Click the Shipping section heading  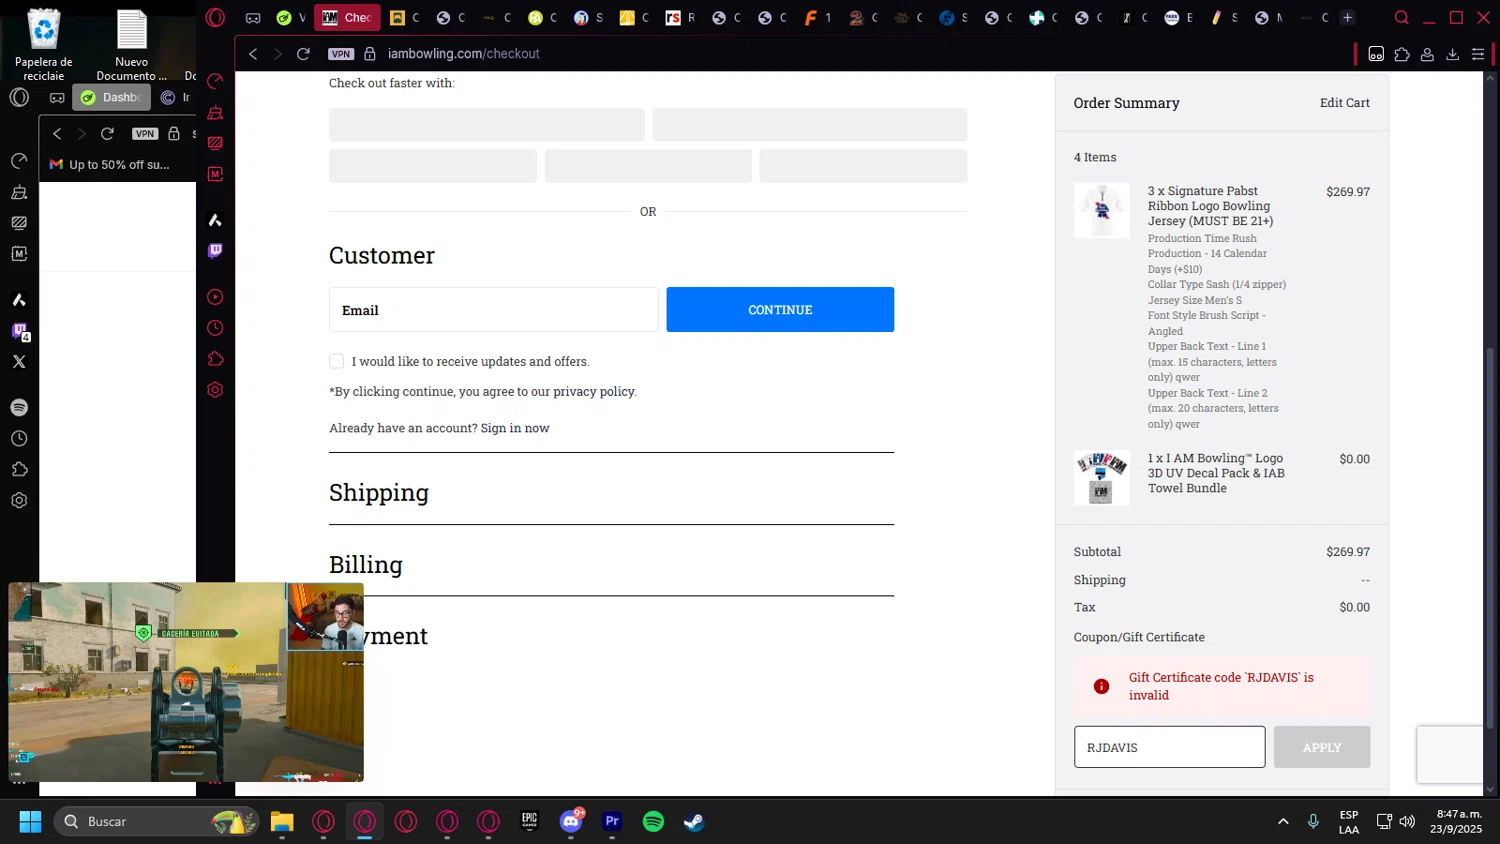pos(379,493)
